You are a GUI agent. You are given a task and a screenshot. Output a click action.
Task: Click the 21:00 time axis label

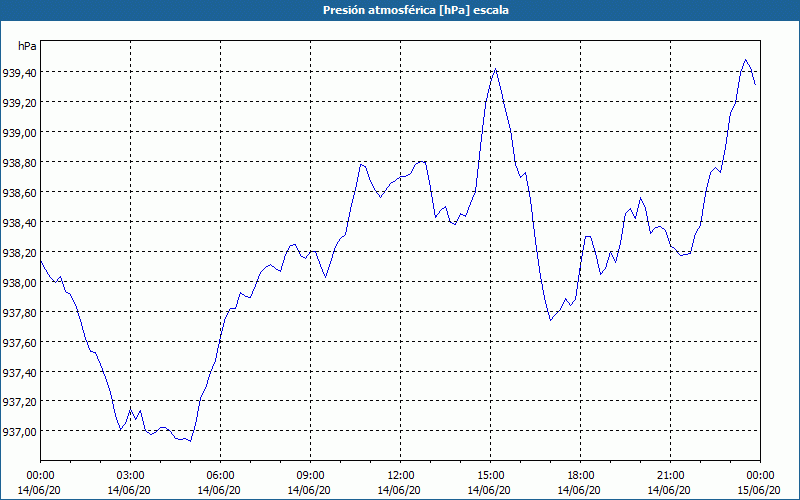coord(670,476)
